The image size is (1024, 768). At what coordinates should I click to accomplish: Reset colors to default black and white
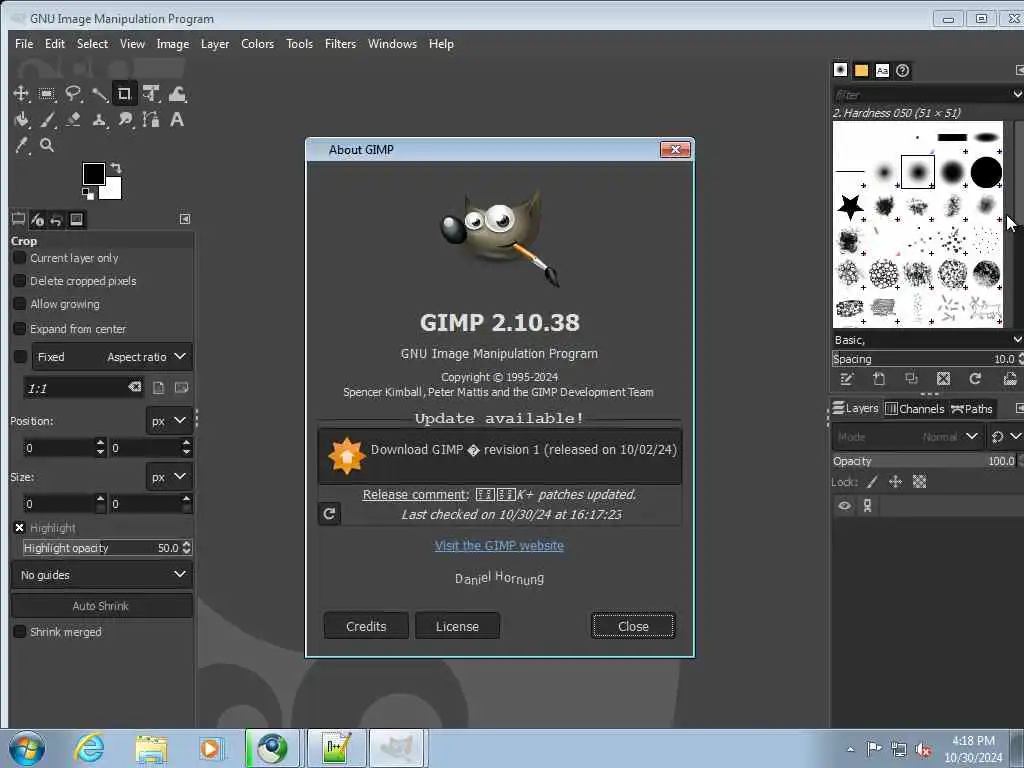88,193
